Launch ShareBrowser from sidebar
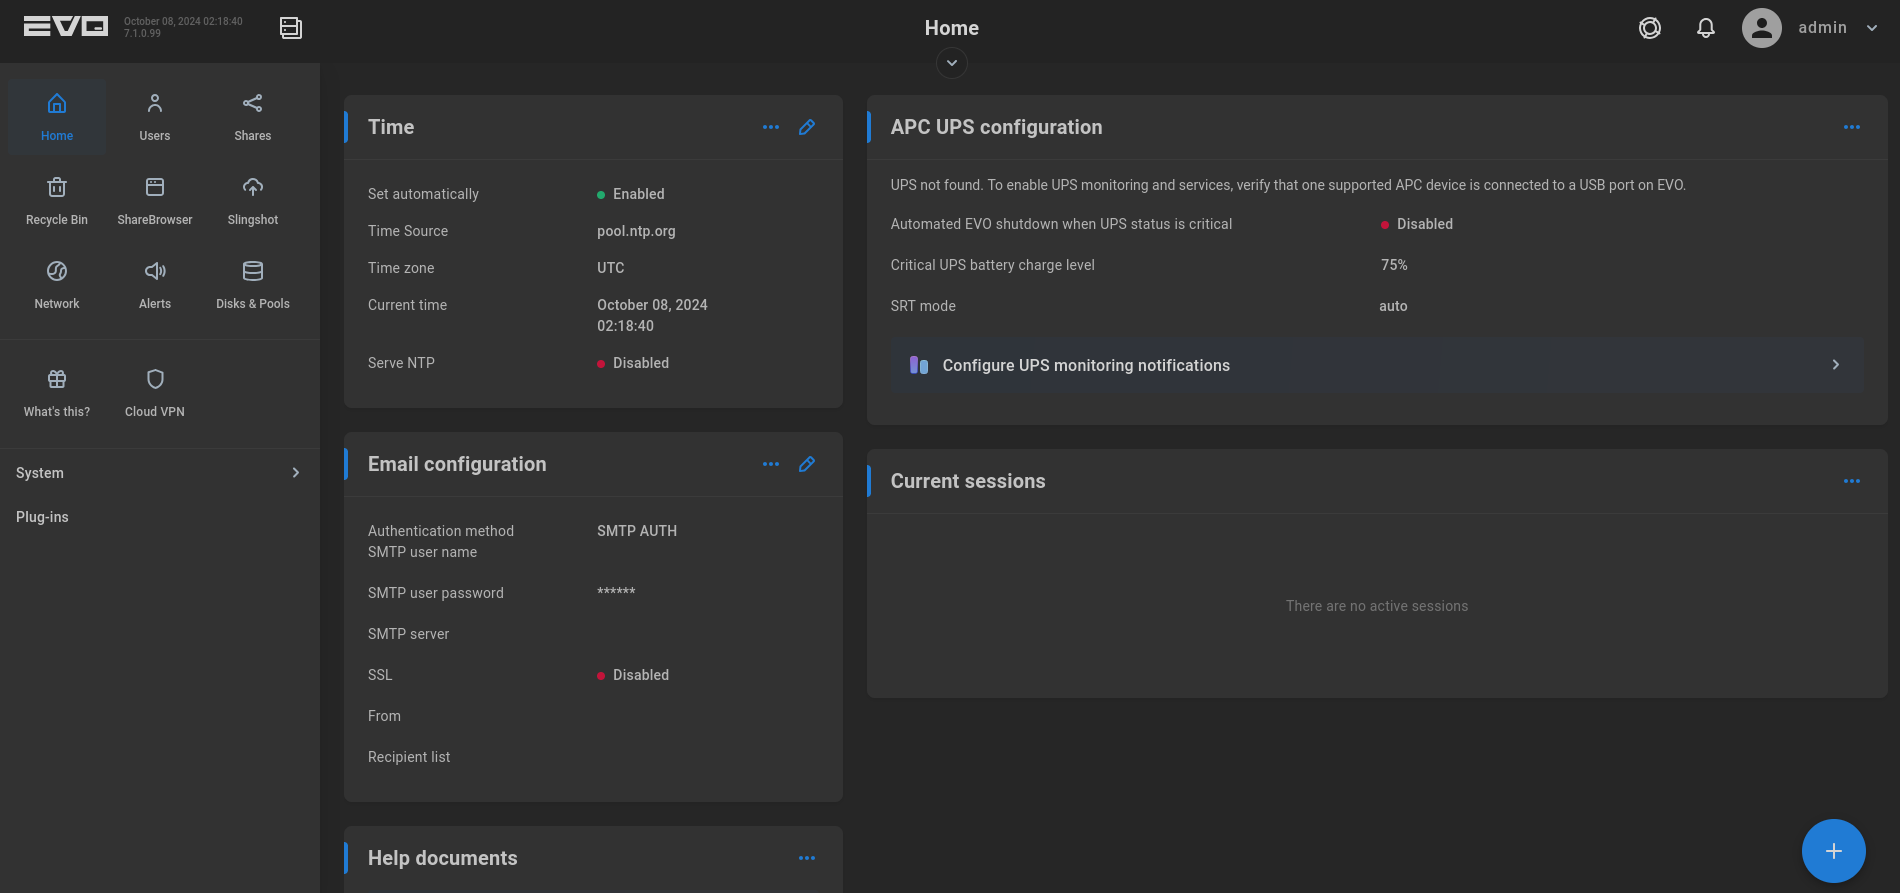Screen dimensions: 1900x893 (155, 201)
